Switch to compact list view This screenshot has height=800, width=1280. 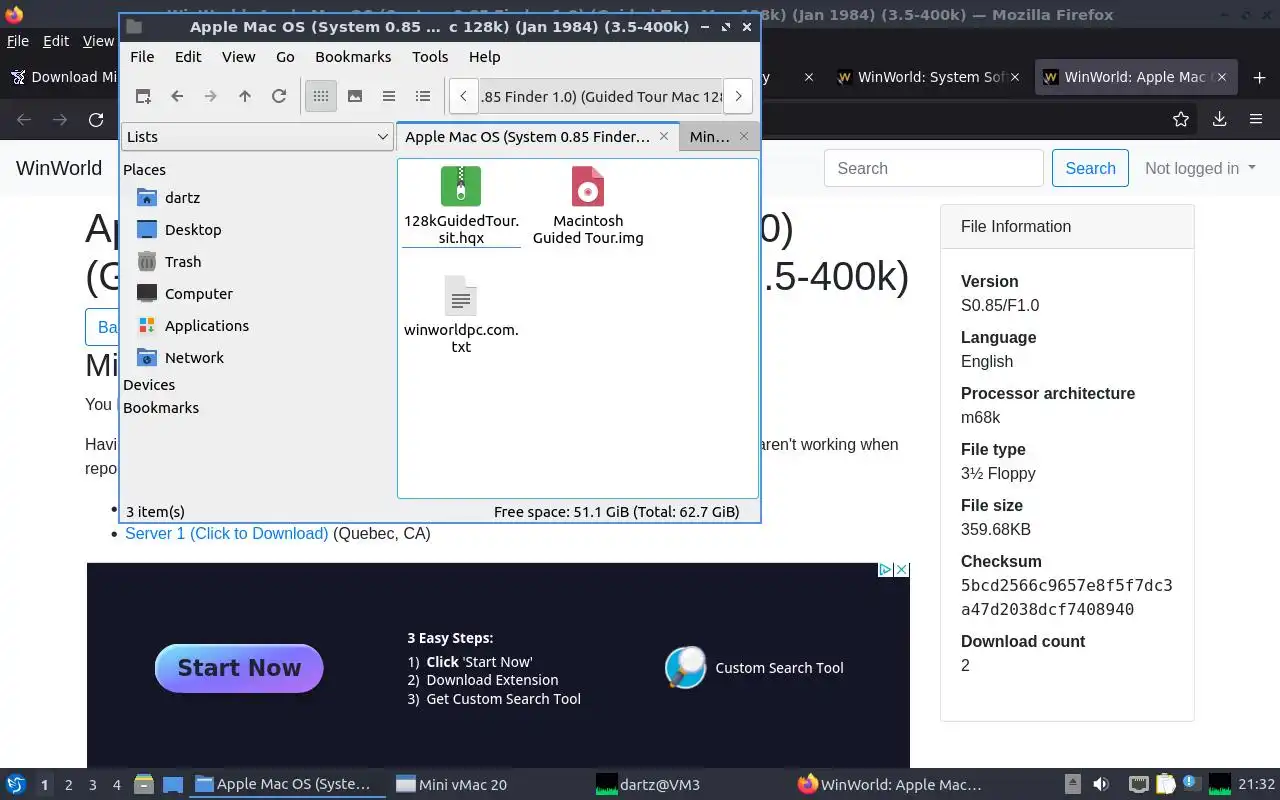(x=389, y=96)
